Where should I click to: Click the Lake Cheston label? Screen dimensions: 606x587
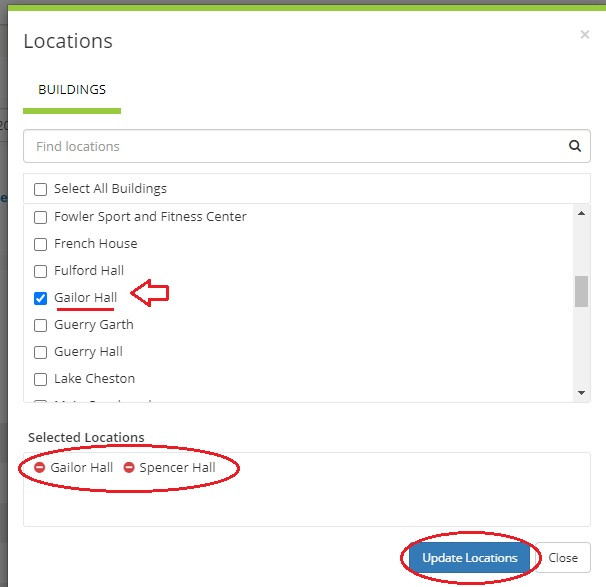pyautogui.click(x=94, y=379)
